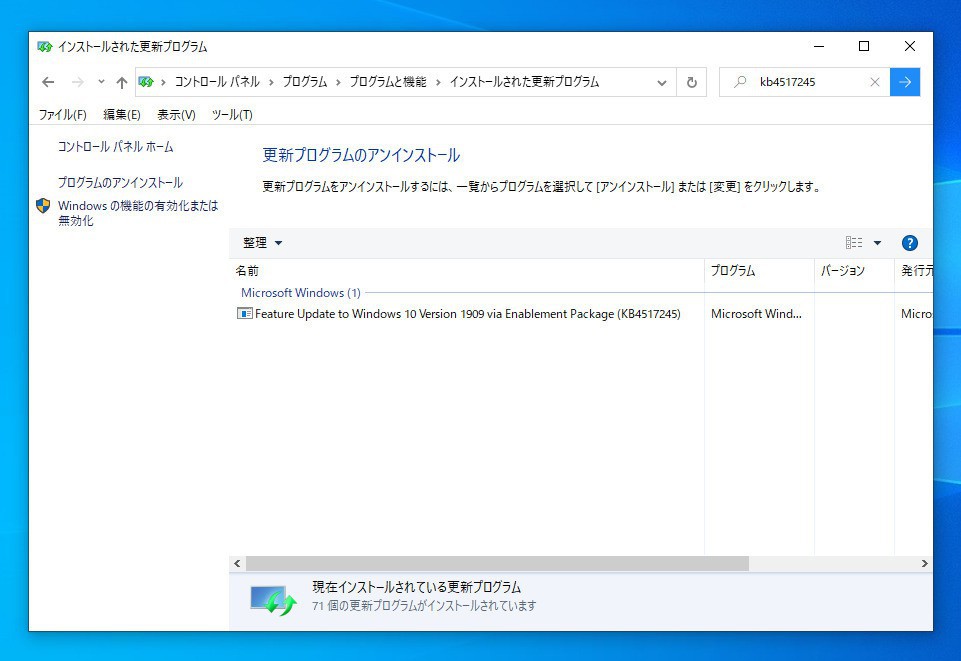Image resolution: width=961 pixels, height=661 pixels.
Task: Open the address bar history dropdown
Action: point(662,82)
